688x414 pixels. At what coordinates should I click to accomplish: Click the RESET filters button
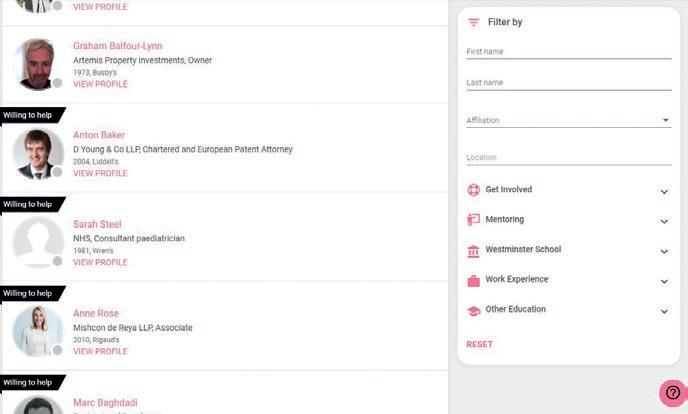click(x=480, y=344)
